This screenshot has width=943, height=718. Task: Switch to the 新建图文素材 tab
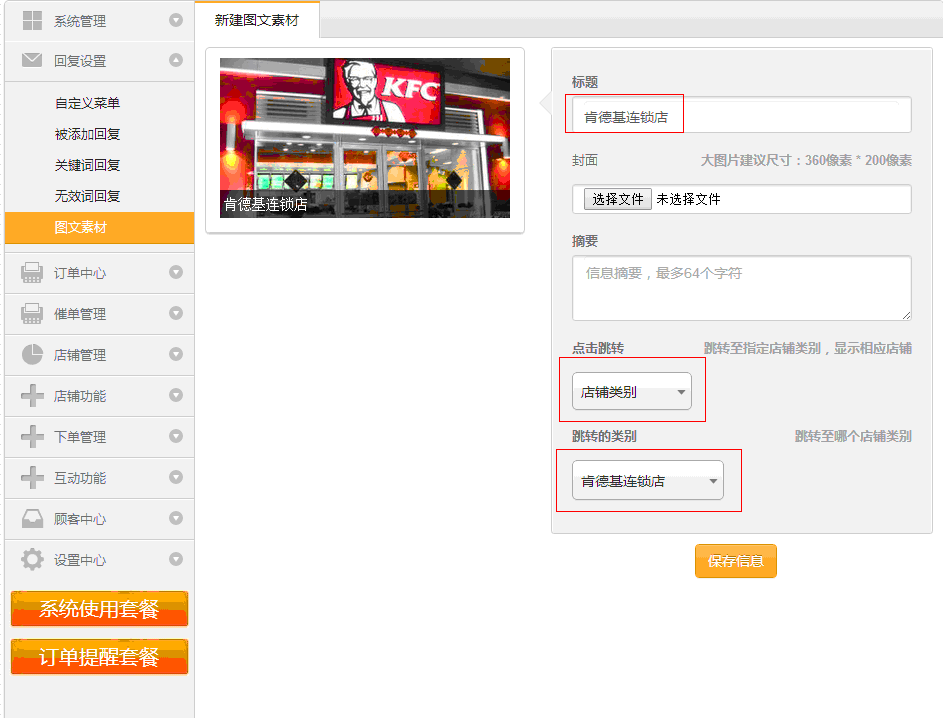click(257, 20)
